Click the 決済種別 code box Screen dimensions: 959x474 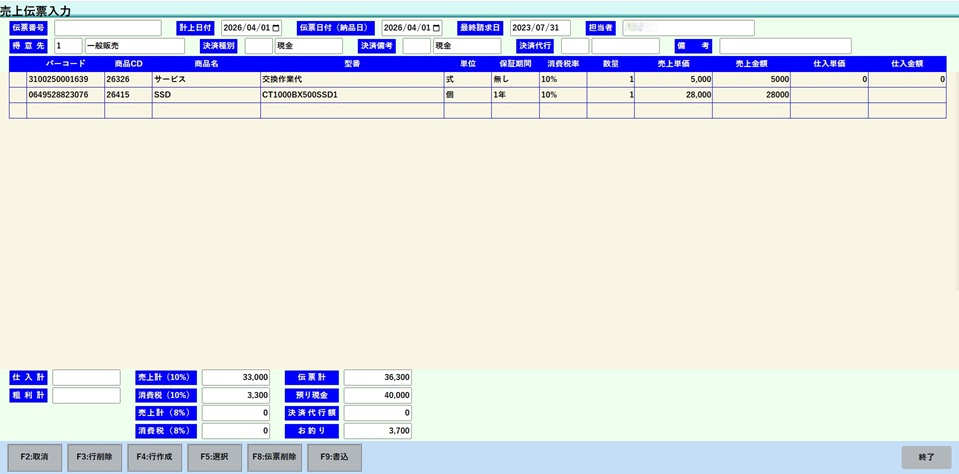point(258,46)
